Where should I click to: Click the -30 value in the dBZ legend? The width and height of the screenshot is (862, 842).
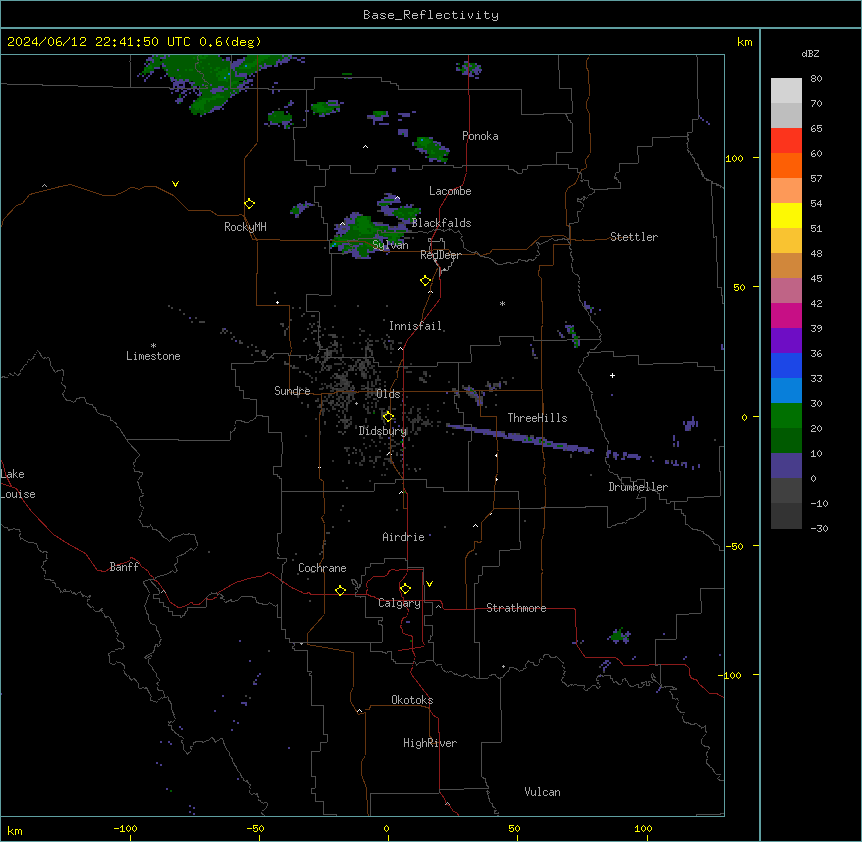819,528
